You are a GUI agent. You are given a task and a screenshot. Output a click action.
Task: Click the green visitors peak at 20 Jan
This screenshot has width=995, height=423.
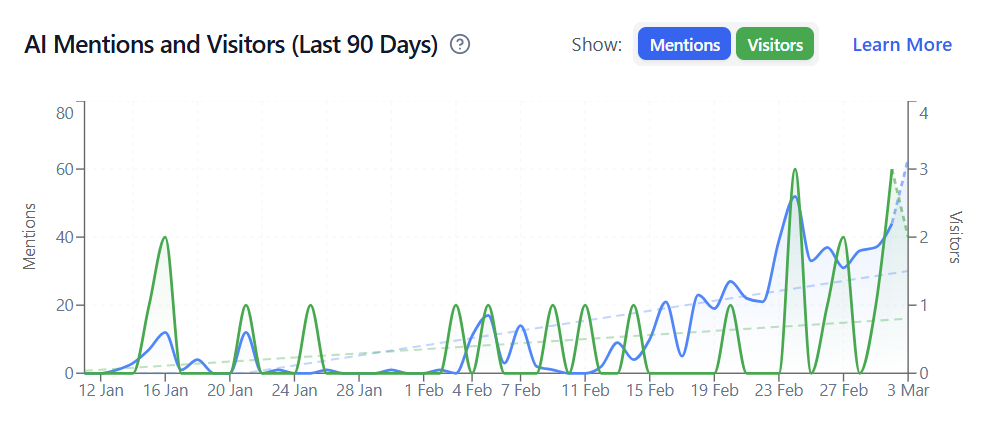(x=246, y=306)
